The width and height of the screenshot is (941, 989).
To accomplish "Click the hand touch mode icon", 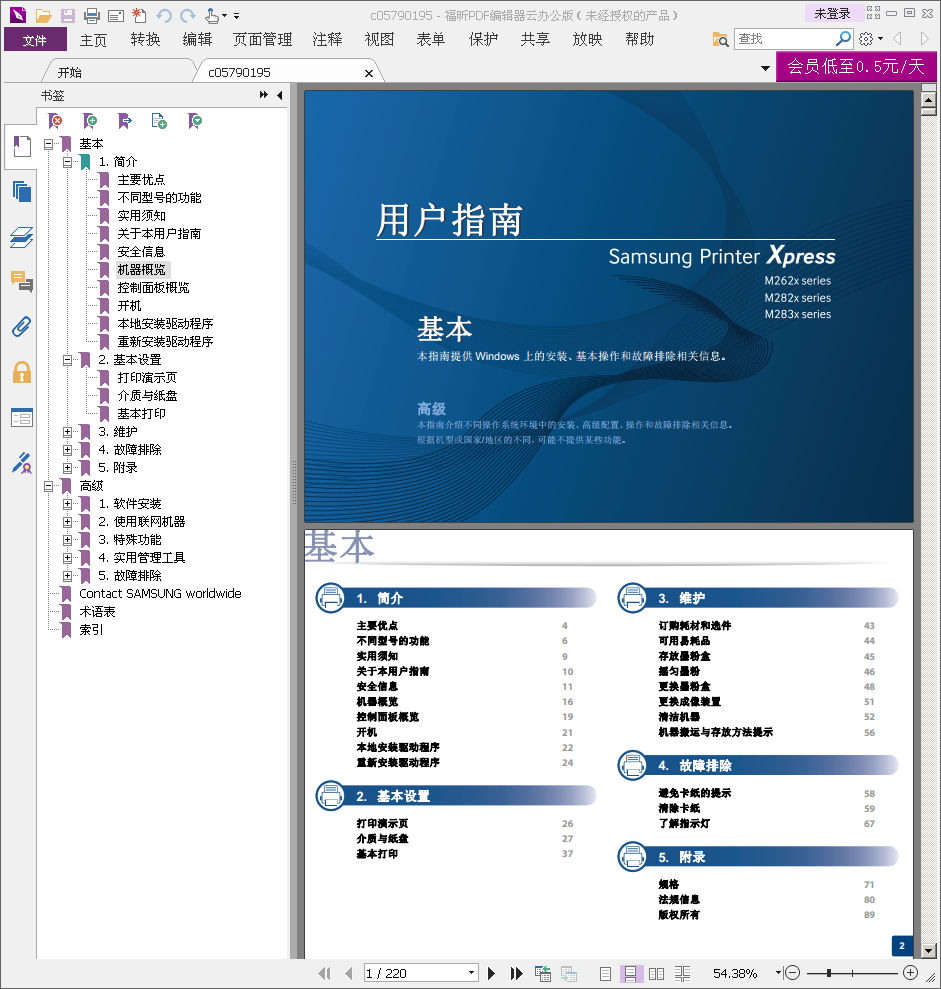I will tap(213, 15).
